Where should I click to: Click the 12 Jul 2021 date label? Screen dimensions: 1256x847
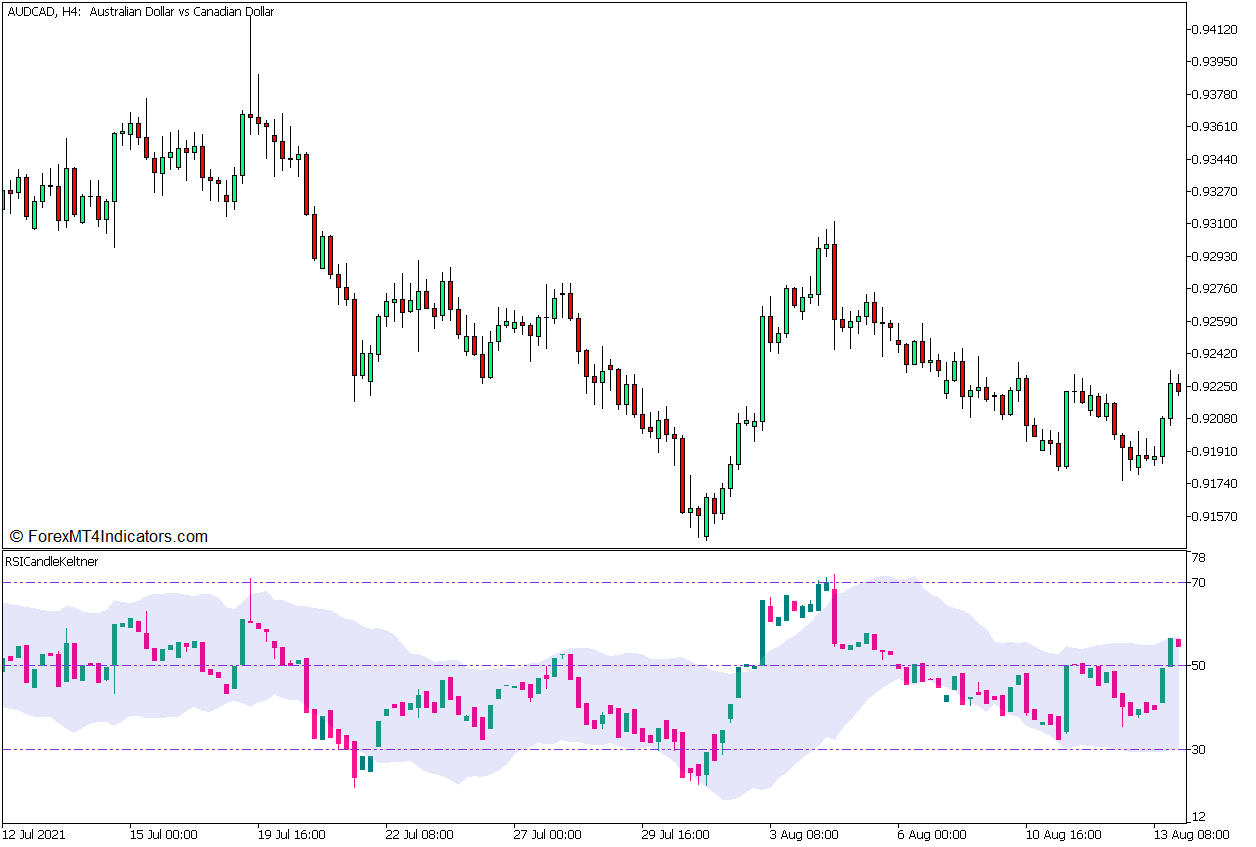38,832
